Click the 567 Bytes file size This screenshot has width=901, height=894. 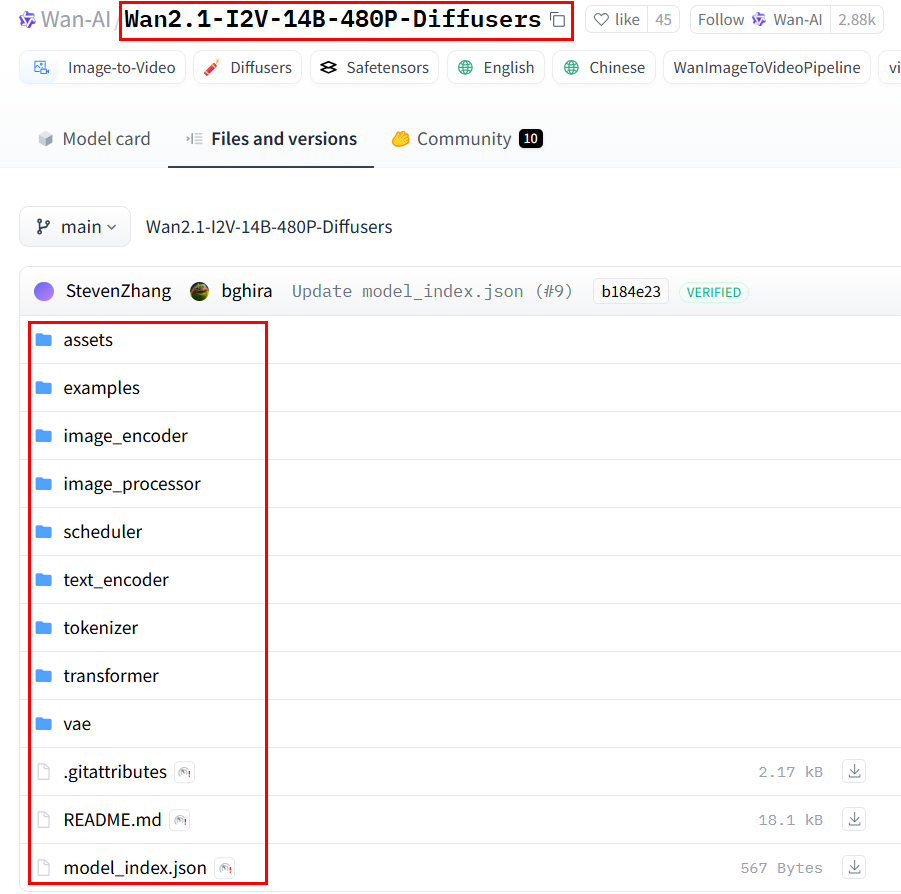(781, 868)
